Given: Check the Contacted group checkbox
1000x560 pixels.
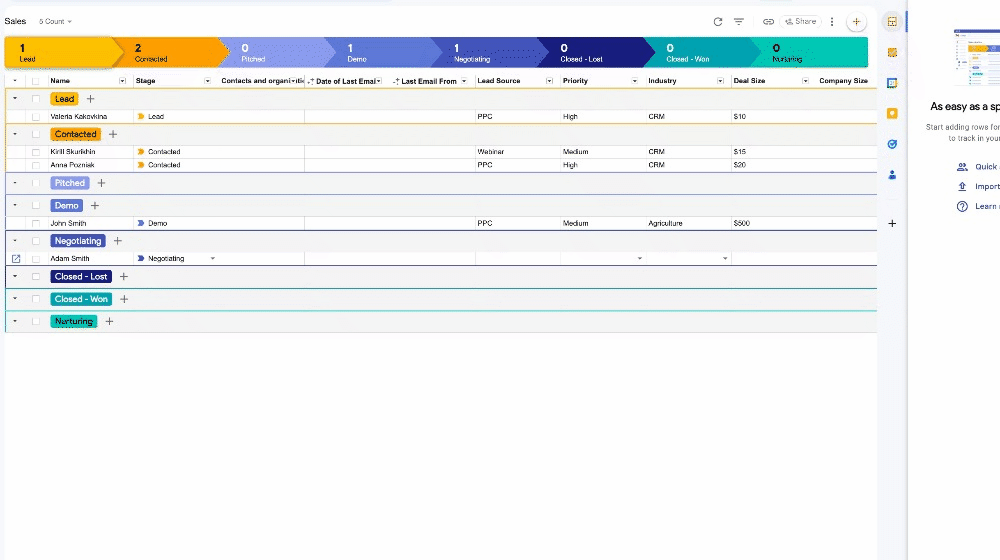Looking at the screenshot, I should 36,135.
